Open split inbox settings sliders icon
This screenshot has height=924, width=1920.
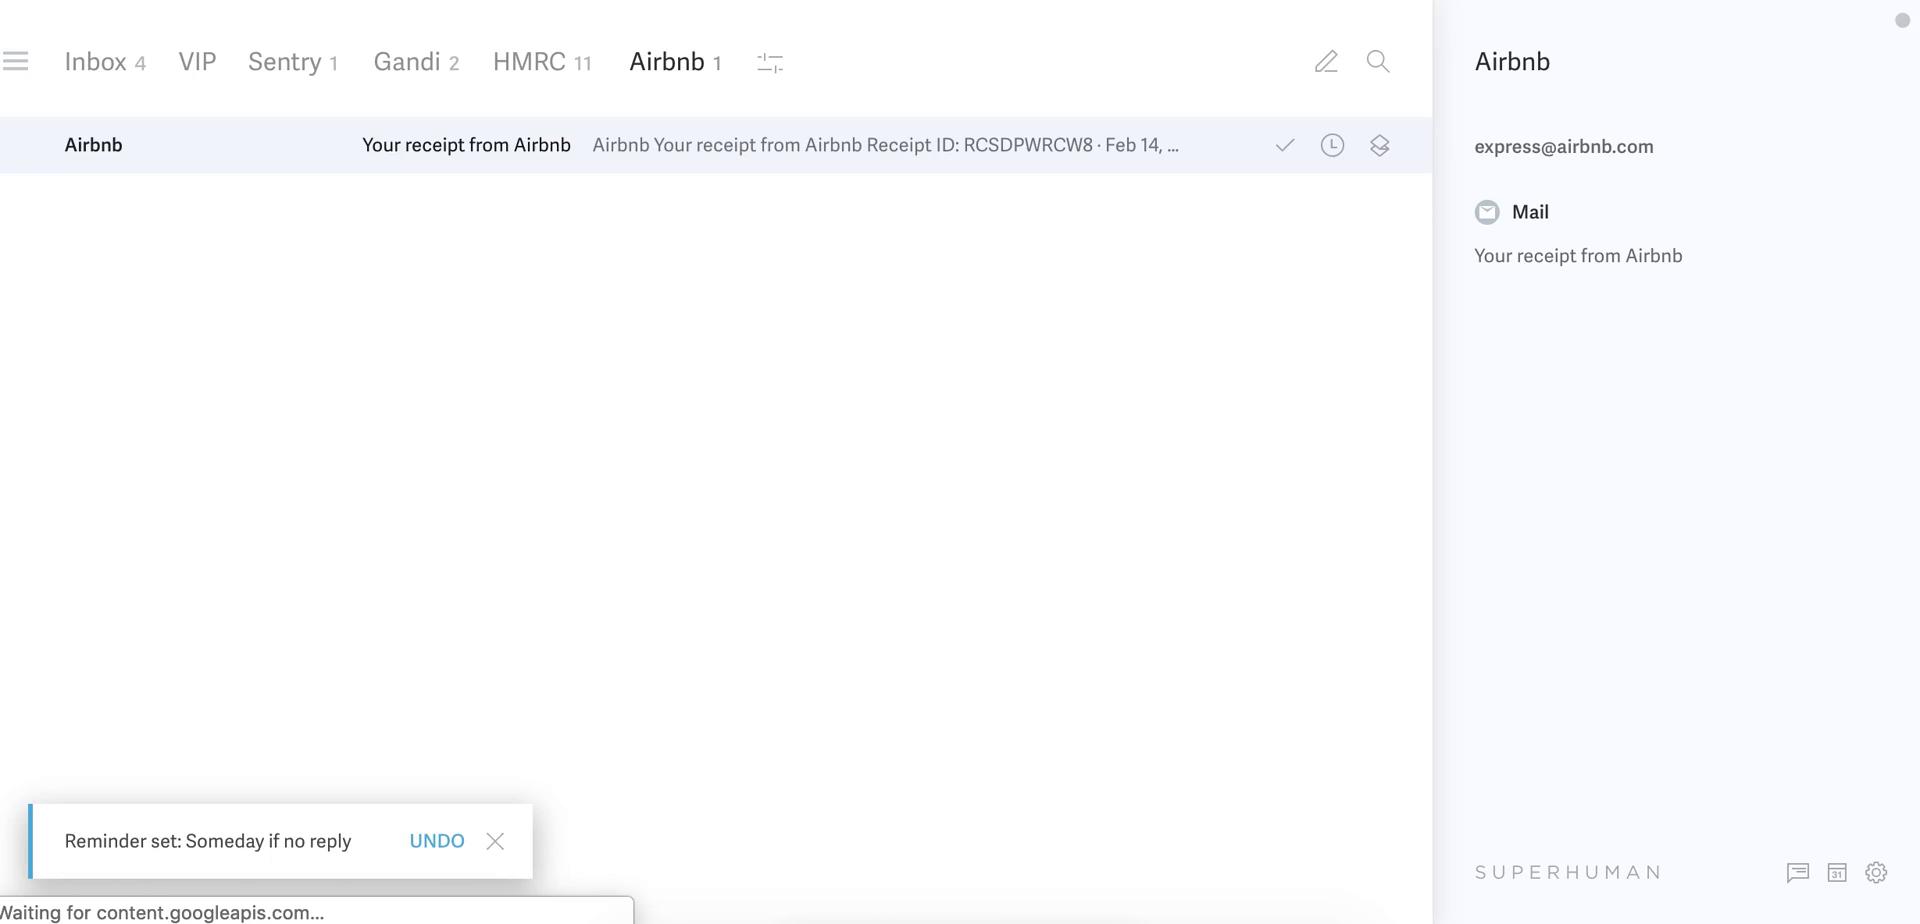pos(770,63)
